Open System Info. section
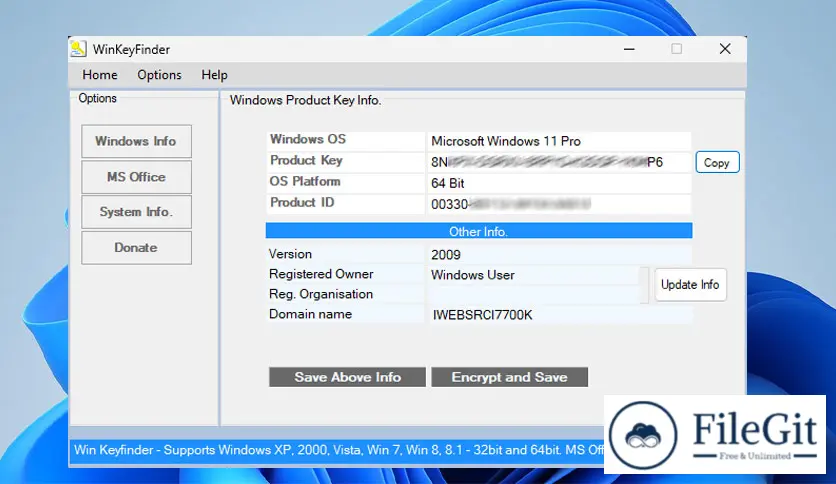 [136, 212]
